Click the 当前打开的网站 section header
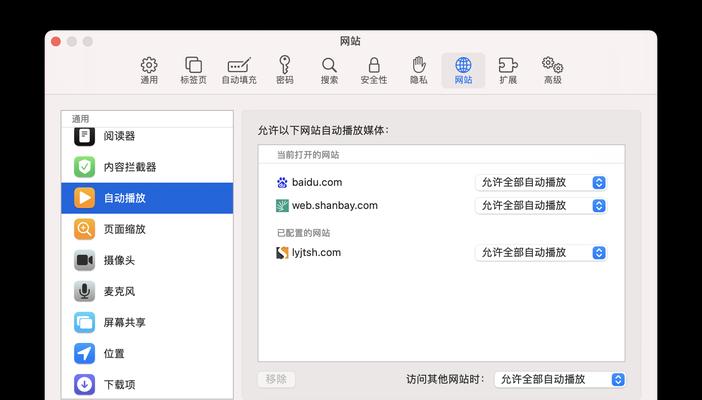The height and width of the screenshot is (400, 702). point(308,155)
